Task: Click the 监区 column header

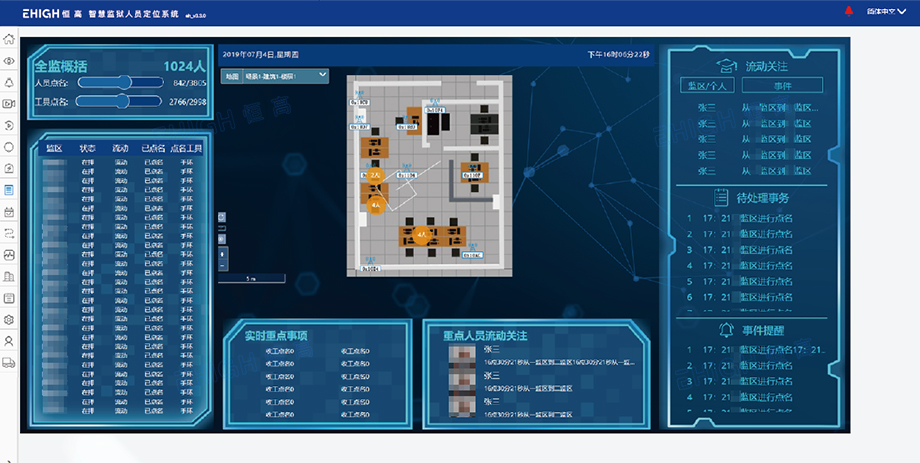Action: point(55,148)
